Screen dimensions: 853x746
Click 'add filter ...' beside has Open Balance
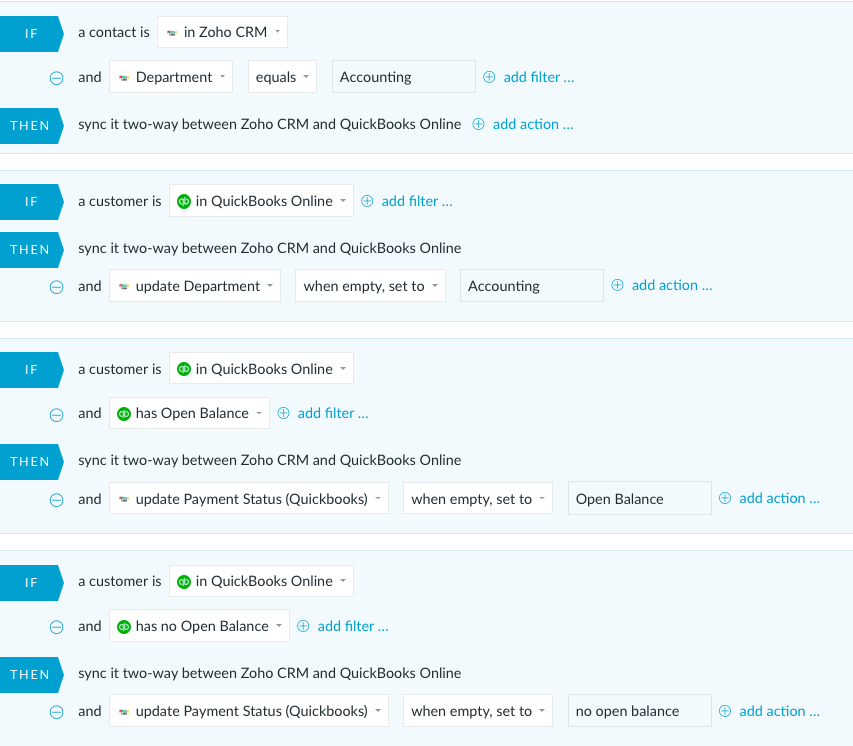pos(333,413)
